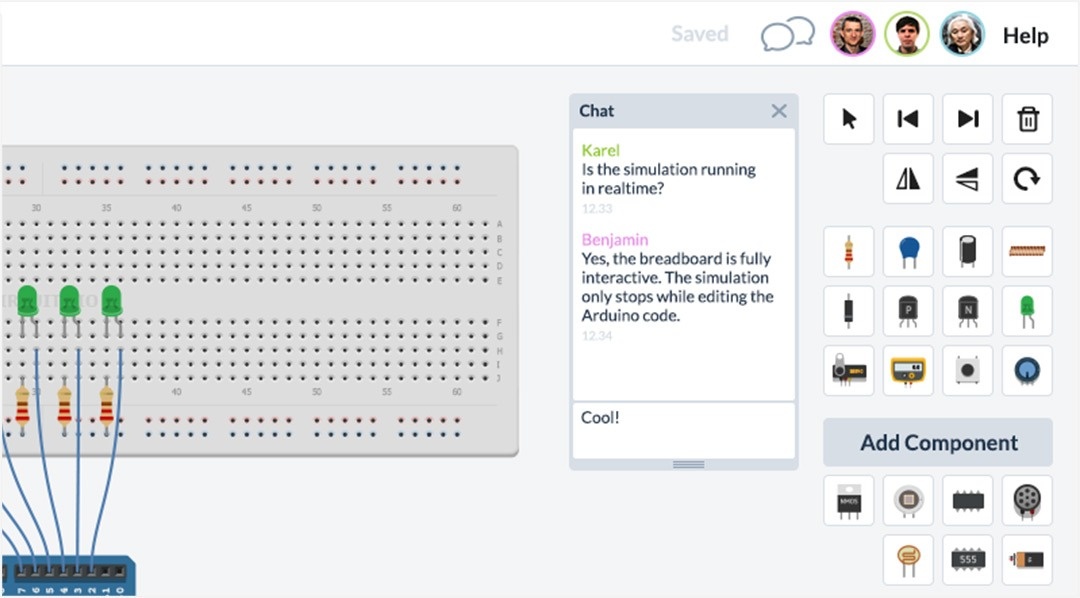This screenshot has height=598, width=1080.
Task: Pick the resistor component
Action: pyautogui.click(x=849, y=252)
